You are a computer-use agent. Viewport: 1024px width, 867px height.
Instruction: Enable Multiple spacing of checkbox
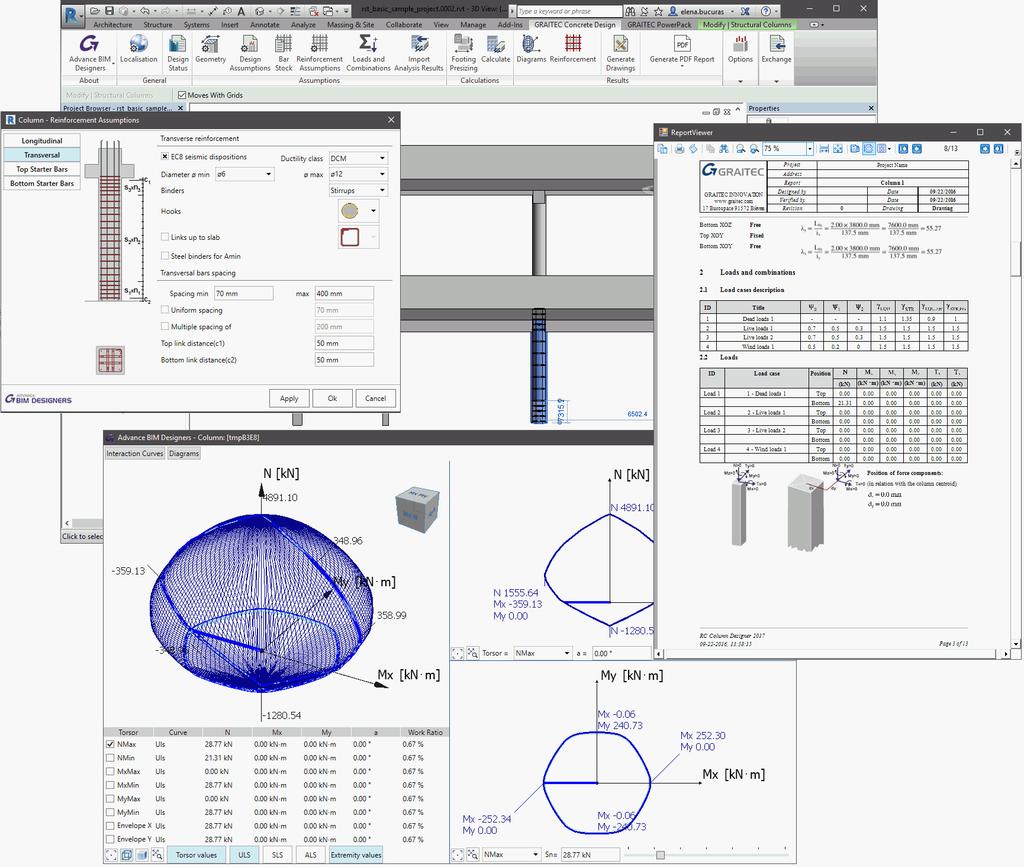(165, 326)
